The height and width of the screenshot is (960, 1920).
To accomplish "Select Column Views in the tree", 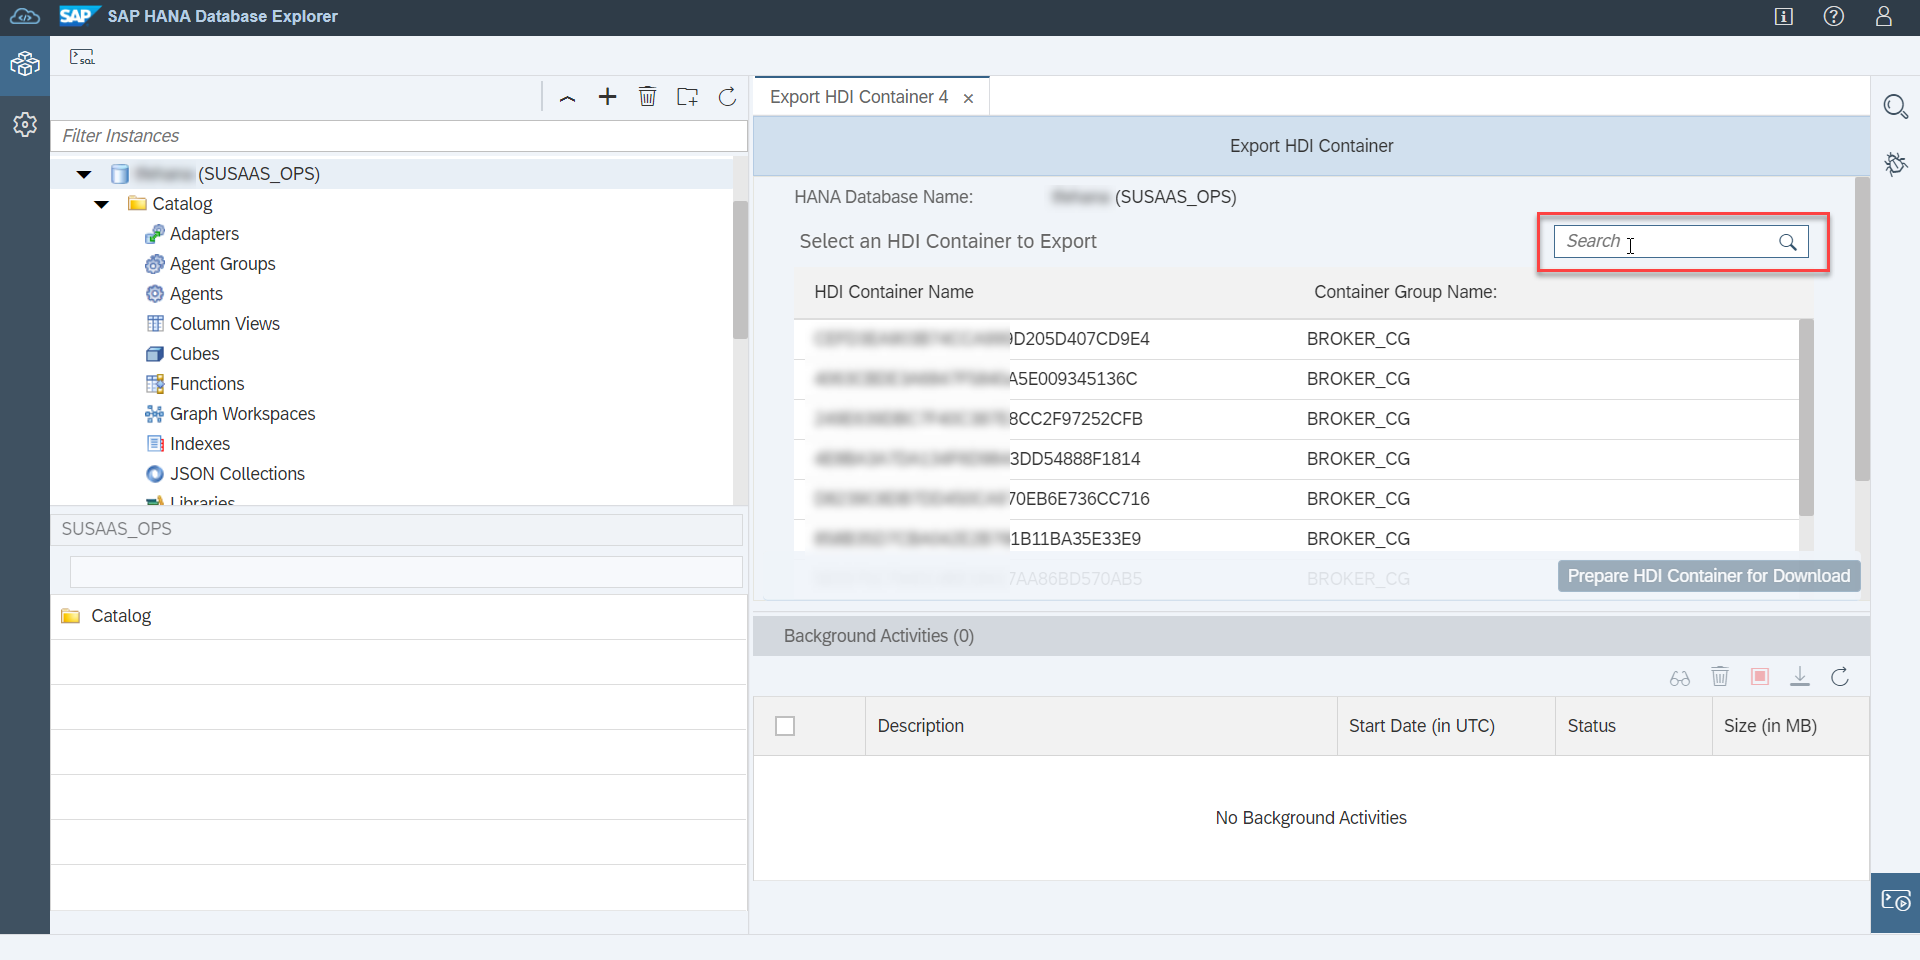I will pyautogui.click(x=224, y=324).
